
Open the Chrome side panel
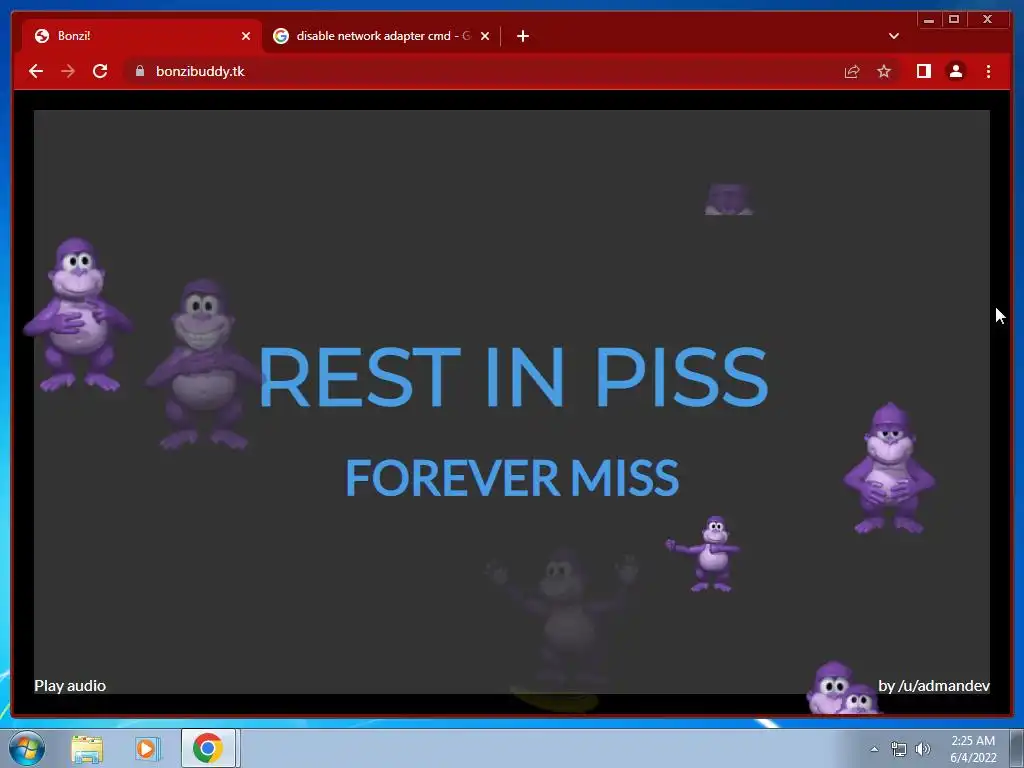click(923, 71)
